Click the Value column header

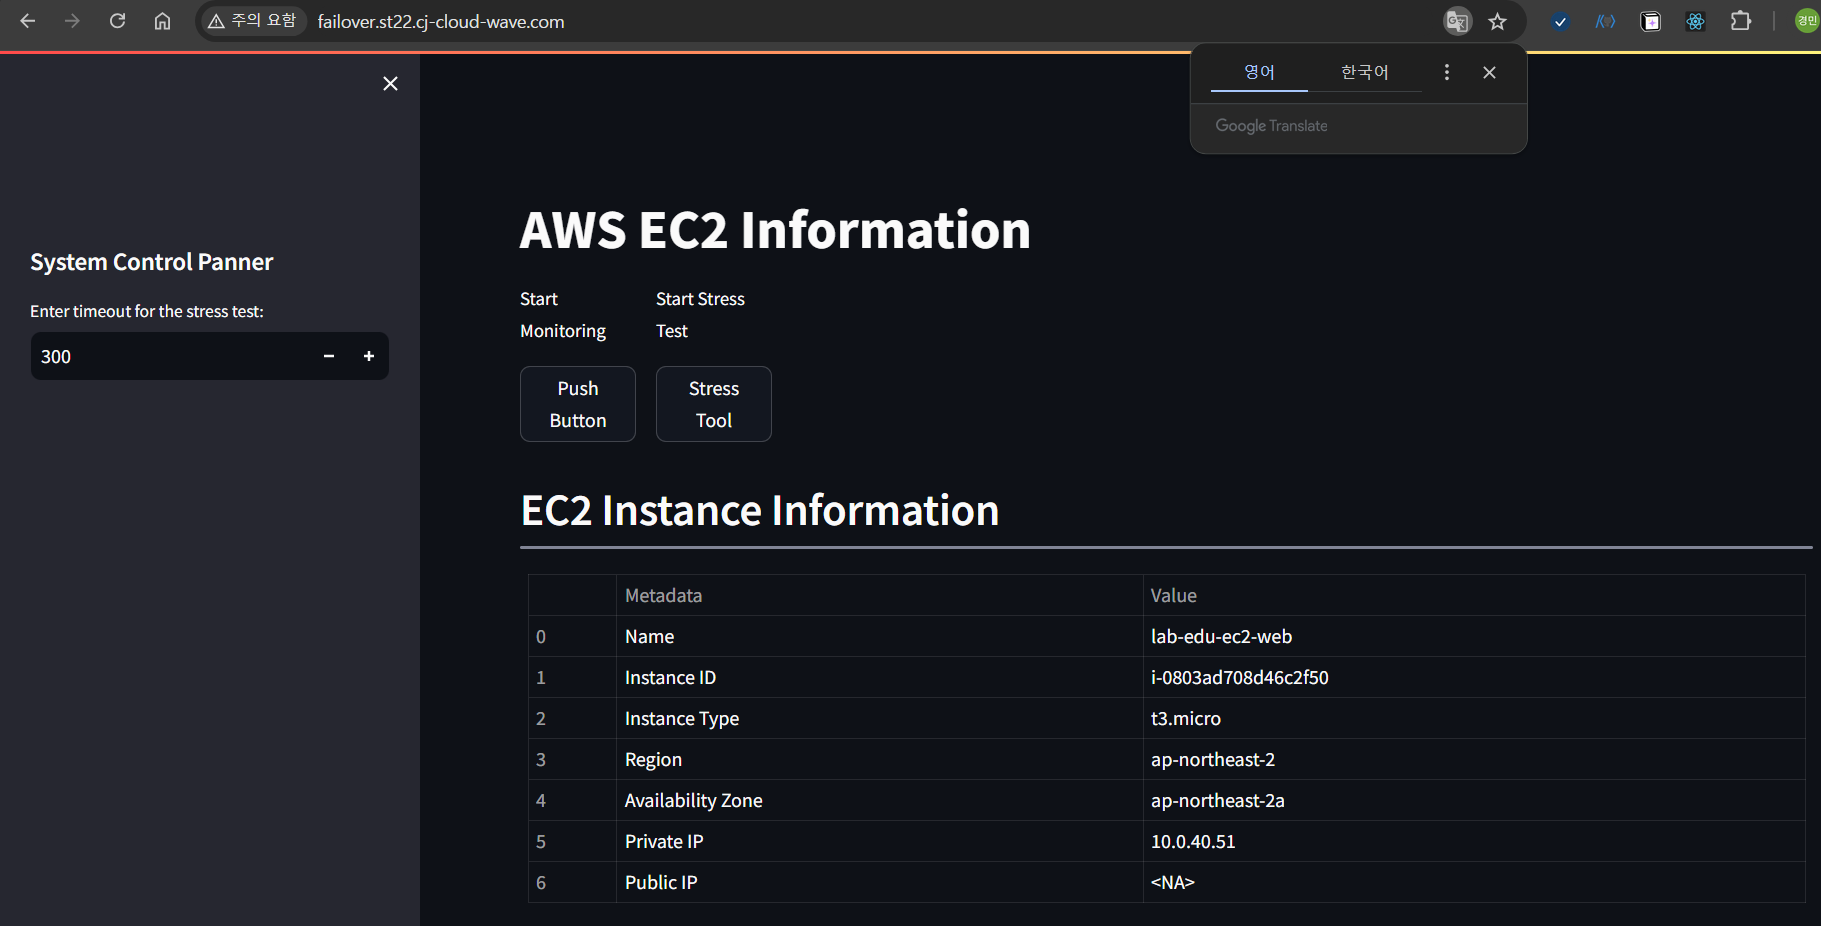click(x=1474, y=595)
